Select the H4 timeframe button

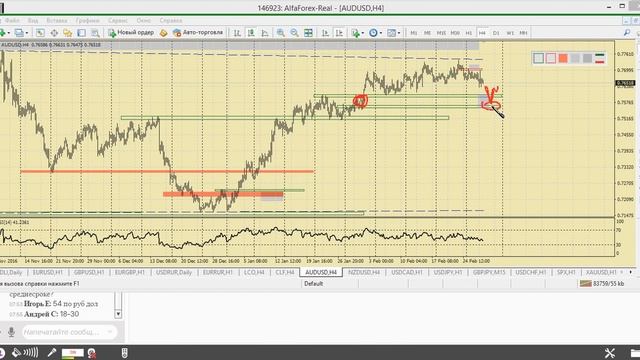482,33
